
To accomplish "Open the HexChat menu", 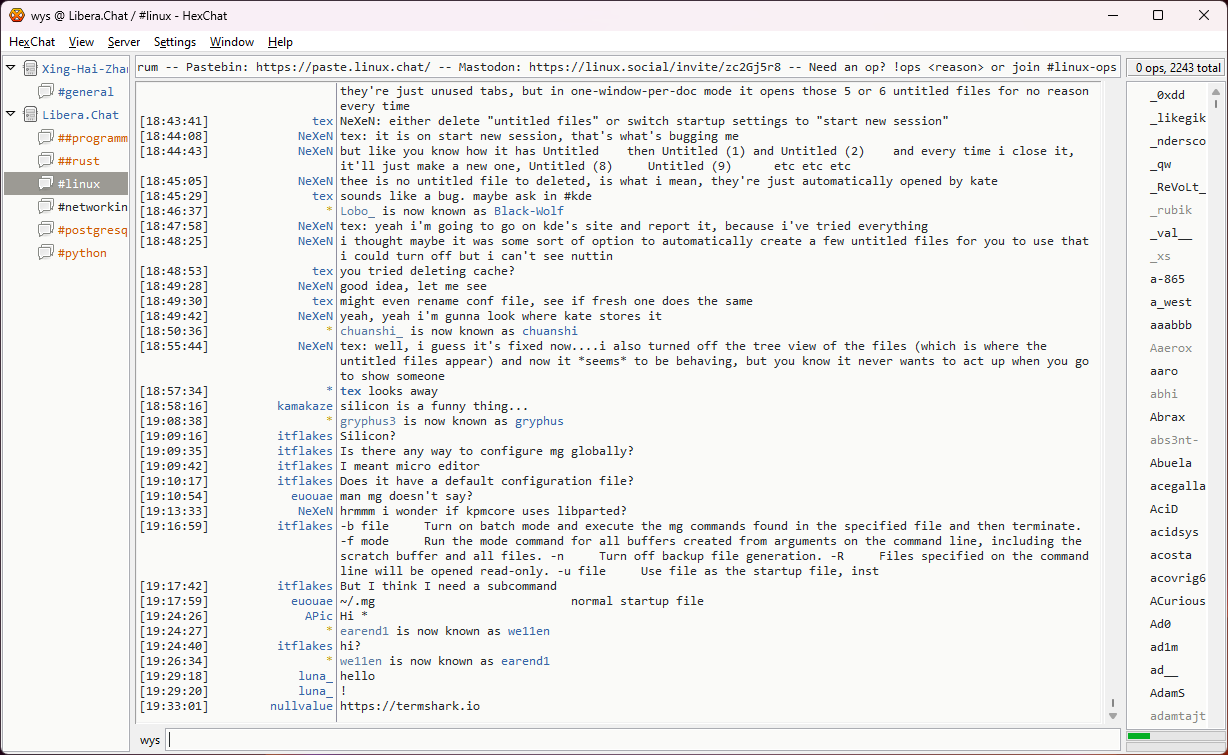I will pyautogui.click(x=32, y=42).
